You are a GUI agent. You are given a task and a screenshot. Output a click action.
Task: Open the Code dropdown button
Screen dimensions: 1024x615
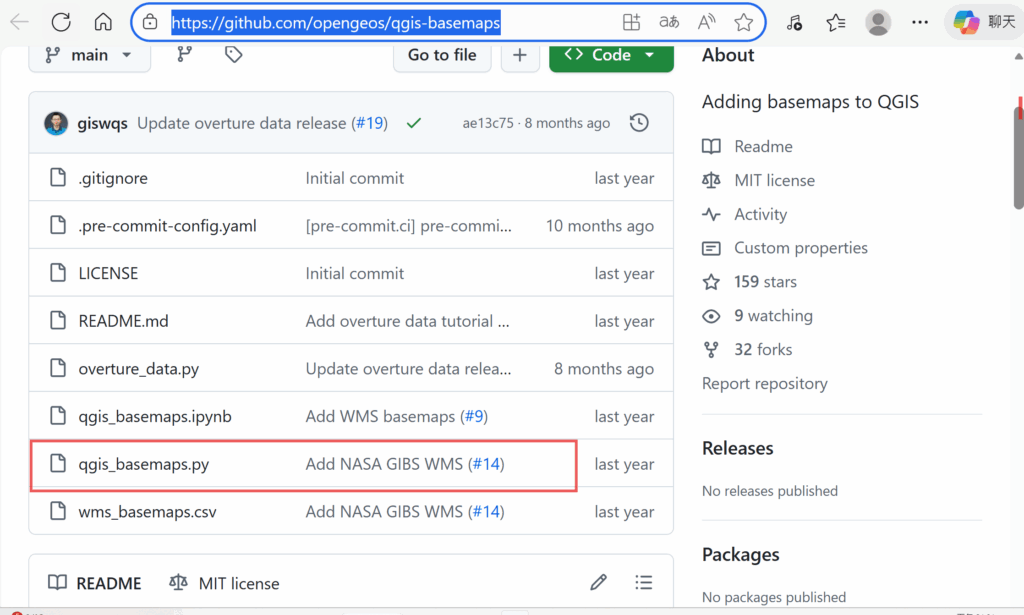[611, 55]
